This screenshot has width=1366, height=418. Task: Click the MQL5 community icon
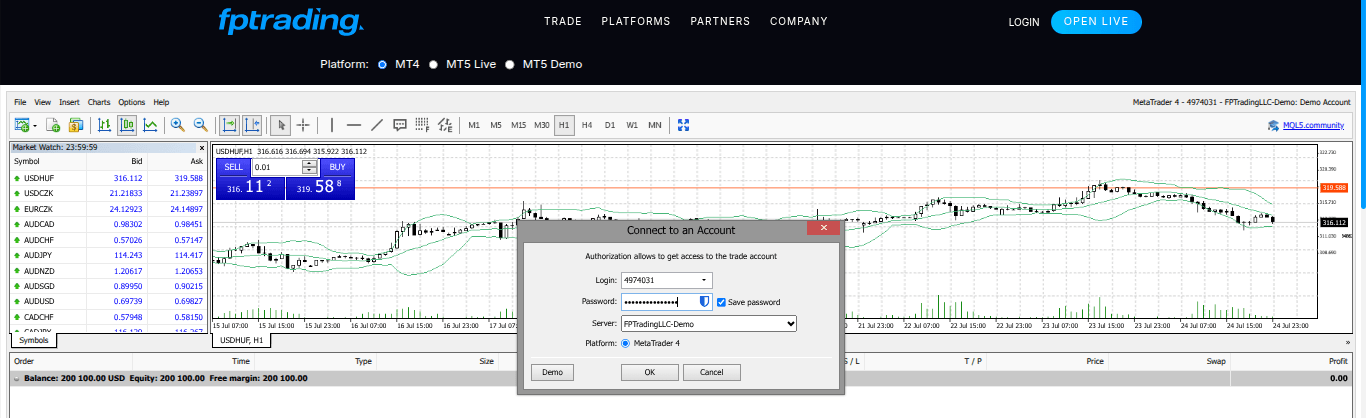(x=1273, y=125)
